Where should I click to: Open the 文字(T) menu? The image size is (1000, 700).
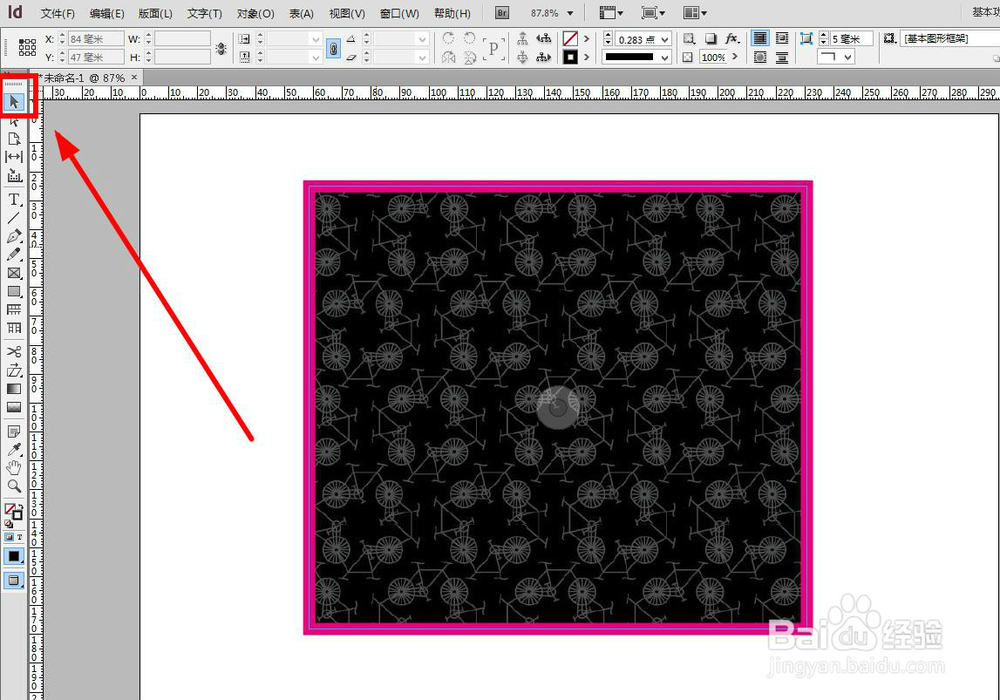205,13
